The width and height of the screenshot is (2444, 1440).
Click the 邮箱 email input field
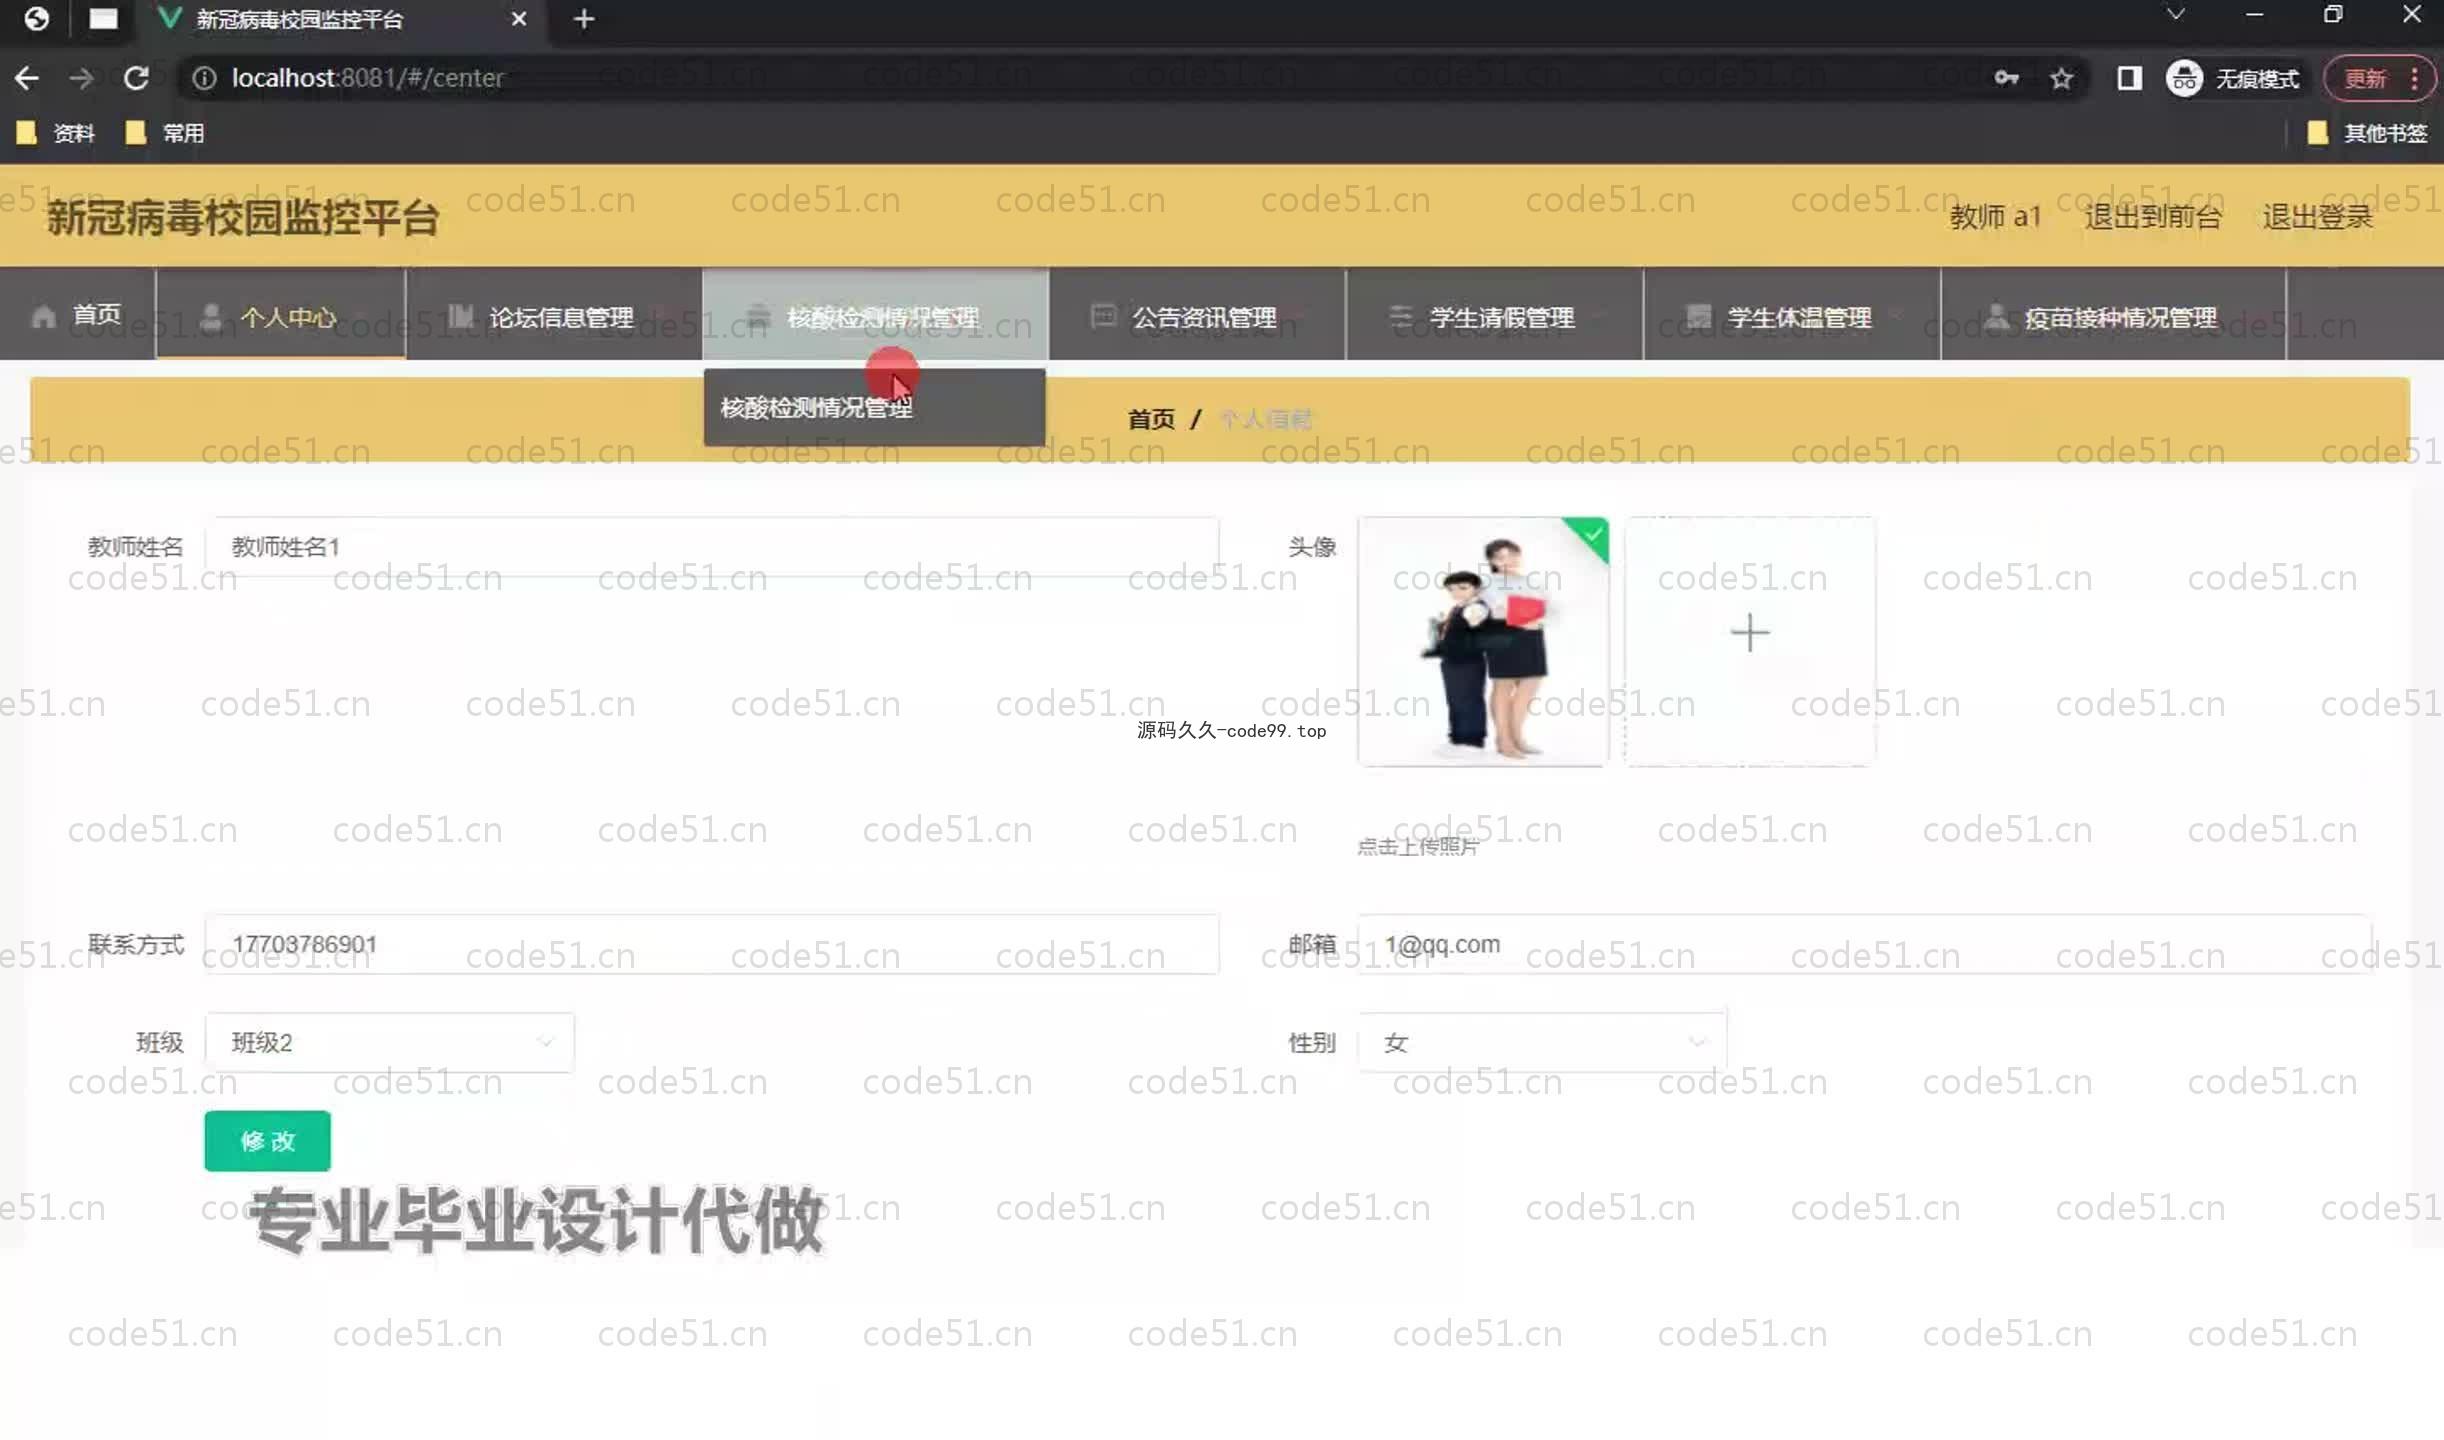[1864, 944]
